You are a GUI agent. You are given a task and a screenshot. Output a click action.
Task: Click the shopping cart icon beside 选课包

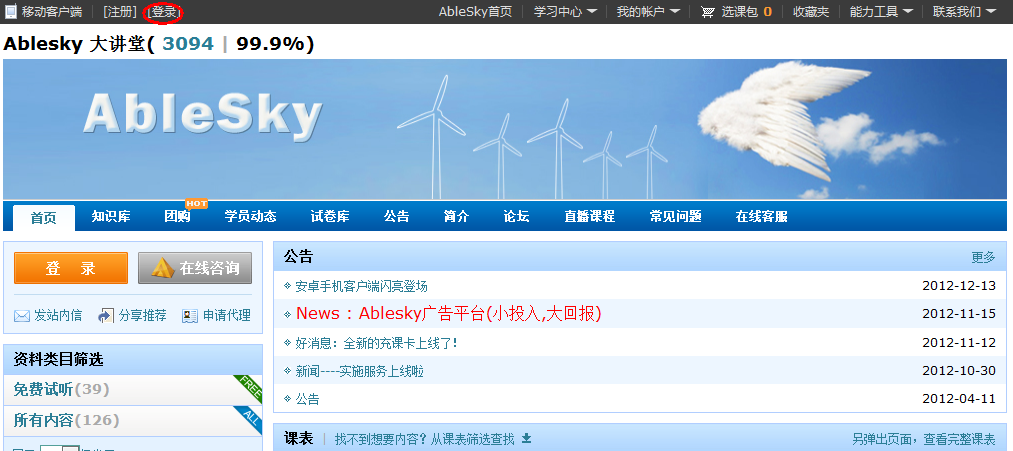pos(708,12)
